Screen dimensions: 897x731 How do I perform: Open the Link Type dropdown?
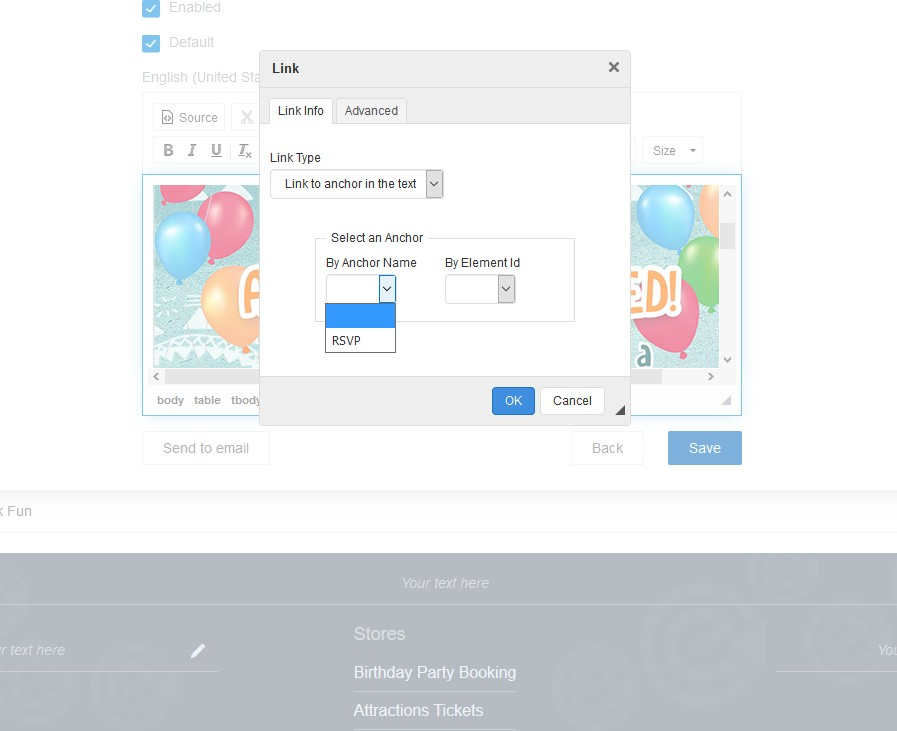[356, 184]
